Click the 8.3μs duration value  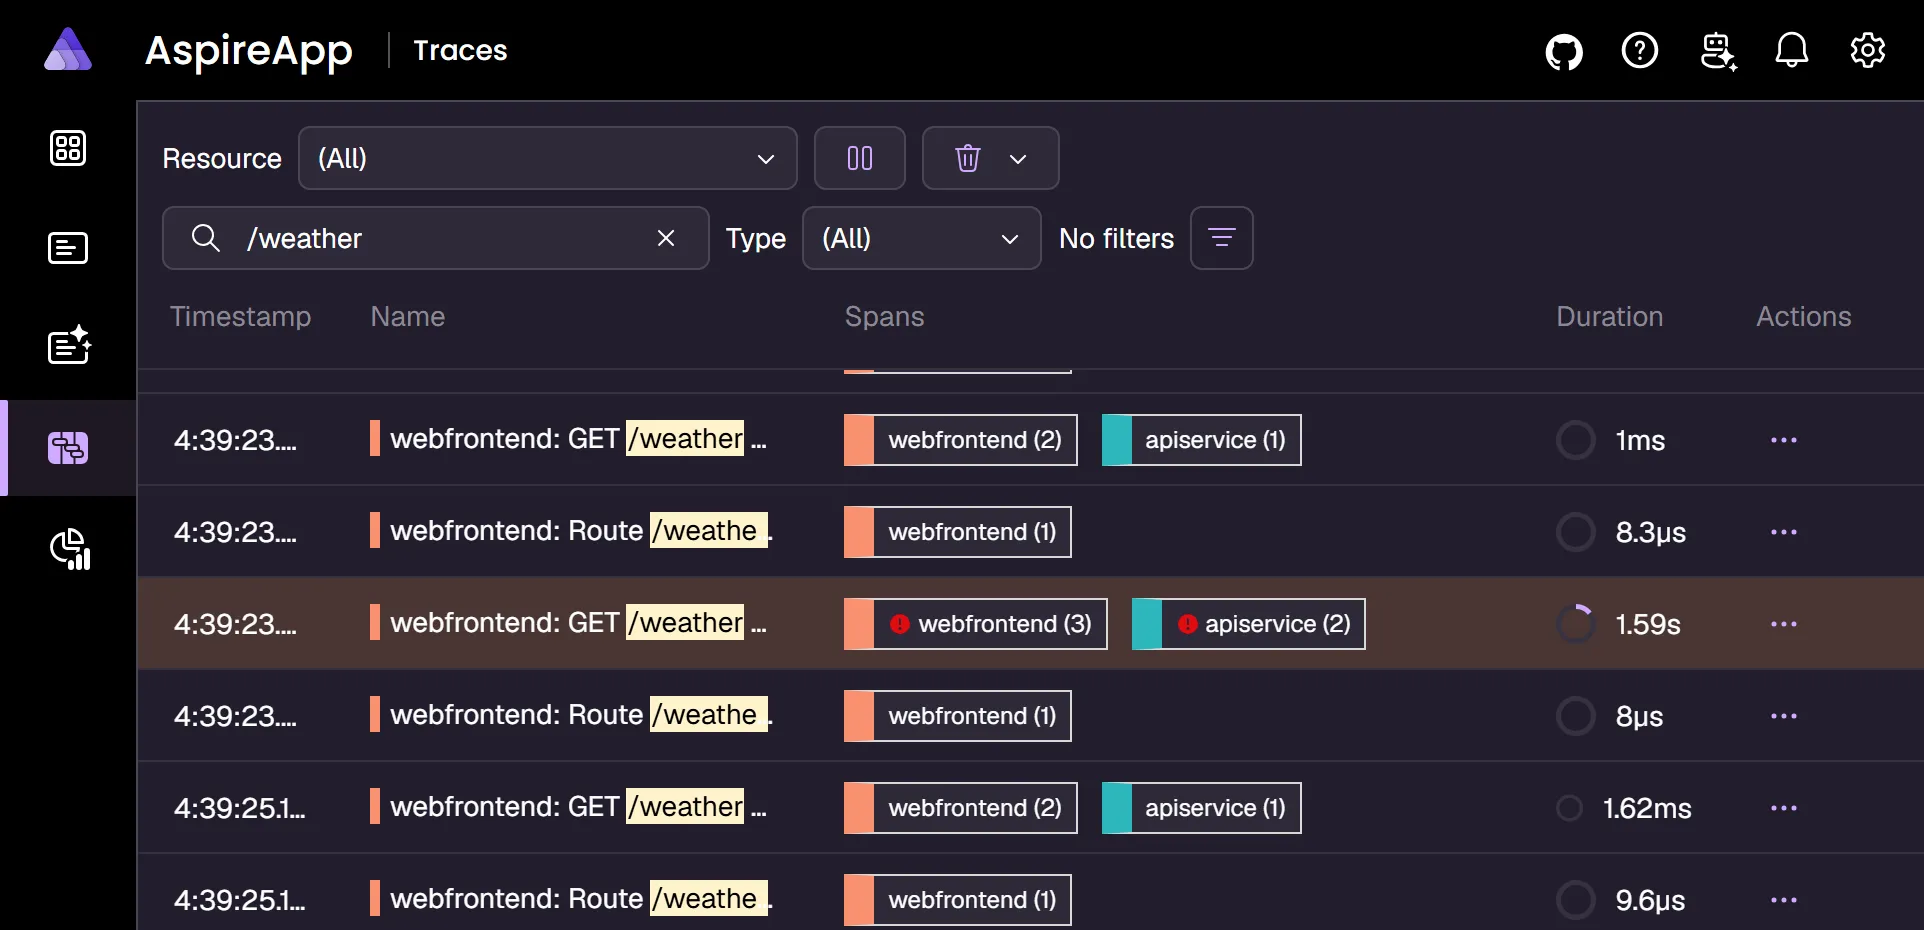click(x=1651, y=532)
